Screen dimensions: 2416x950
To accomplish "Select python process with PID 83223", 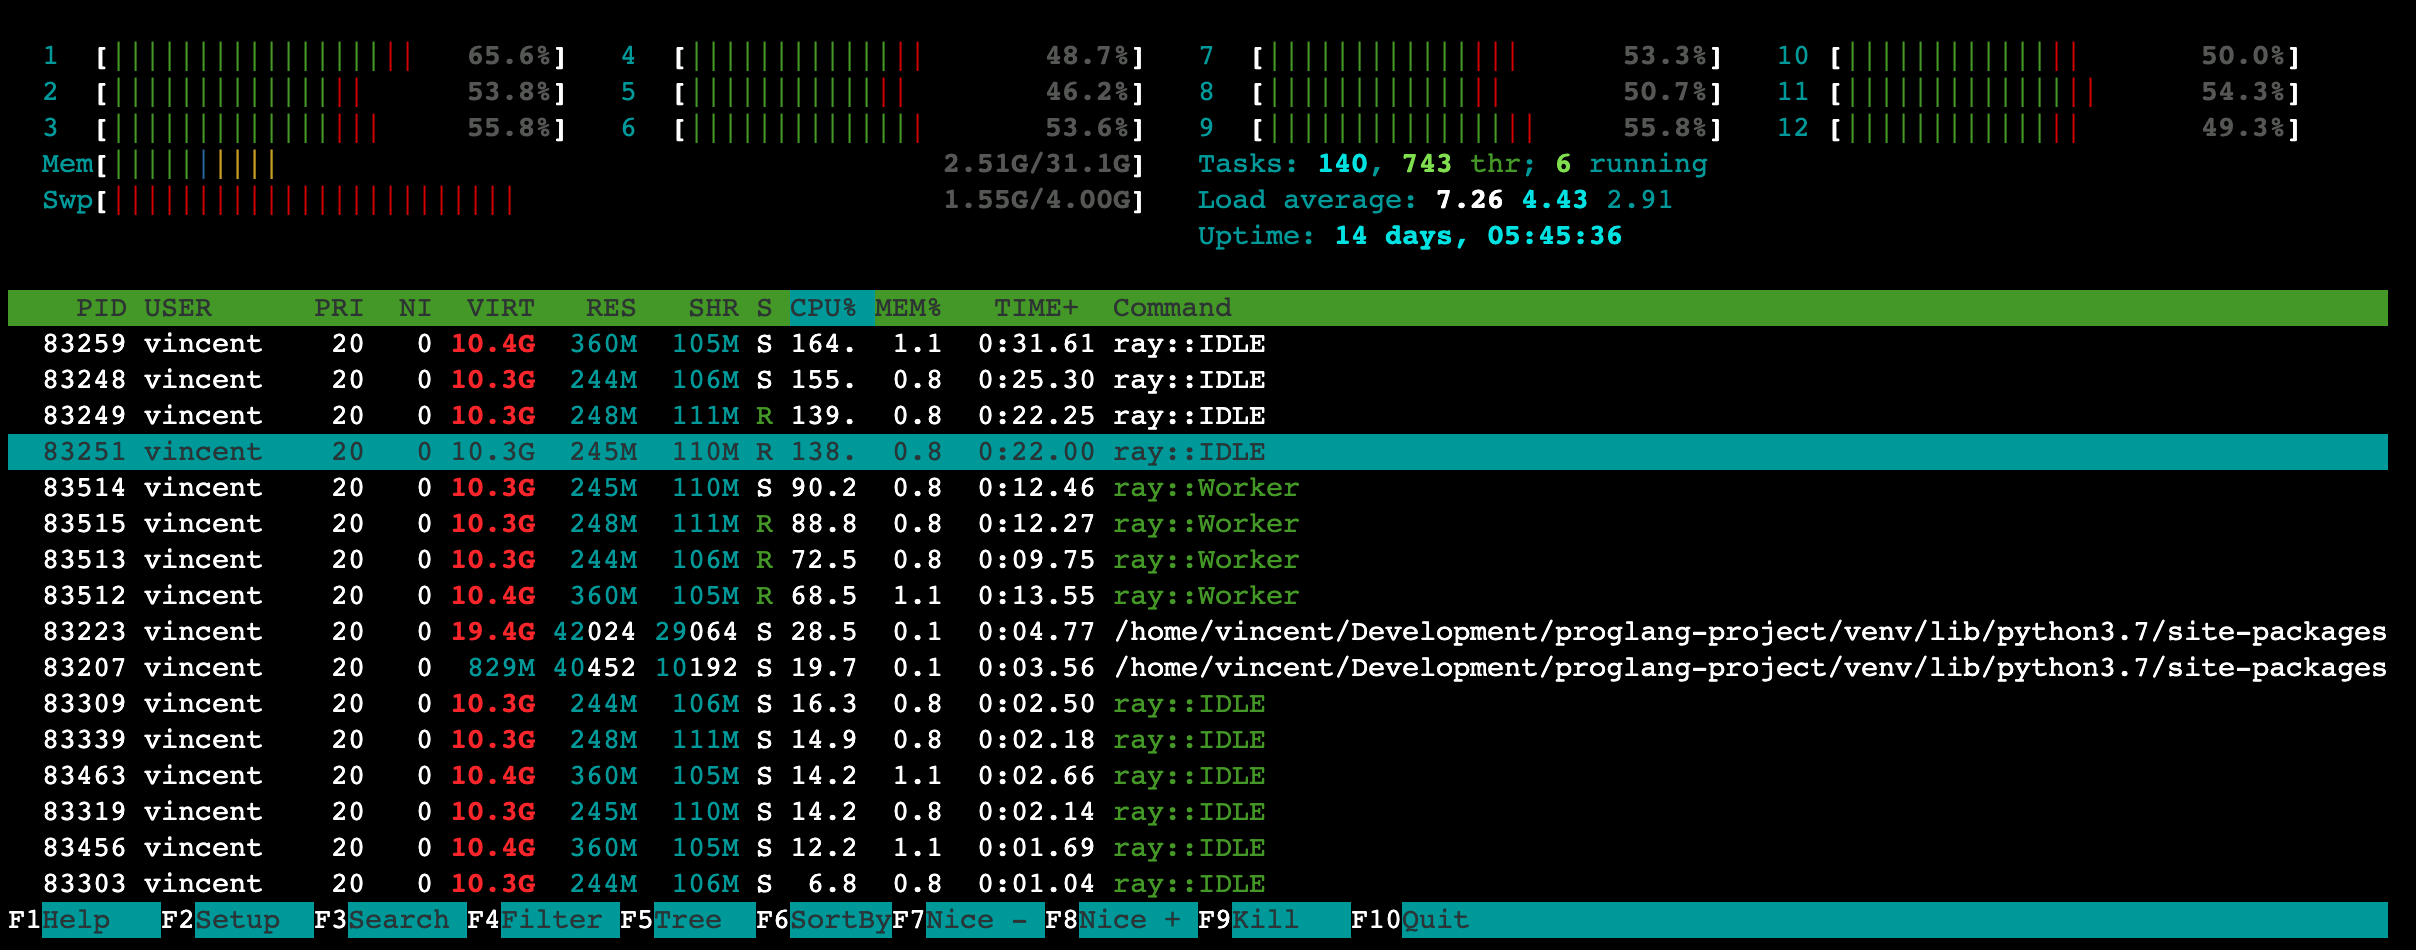I will 1198,632.
